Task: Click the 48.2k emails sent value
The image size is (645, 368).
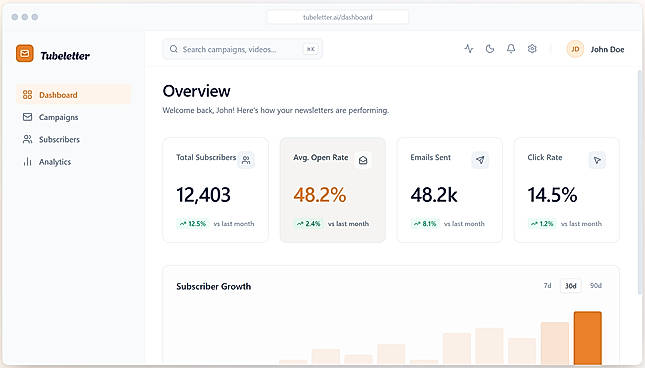Action: coord(434,195)
